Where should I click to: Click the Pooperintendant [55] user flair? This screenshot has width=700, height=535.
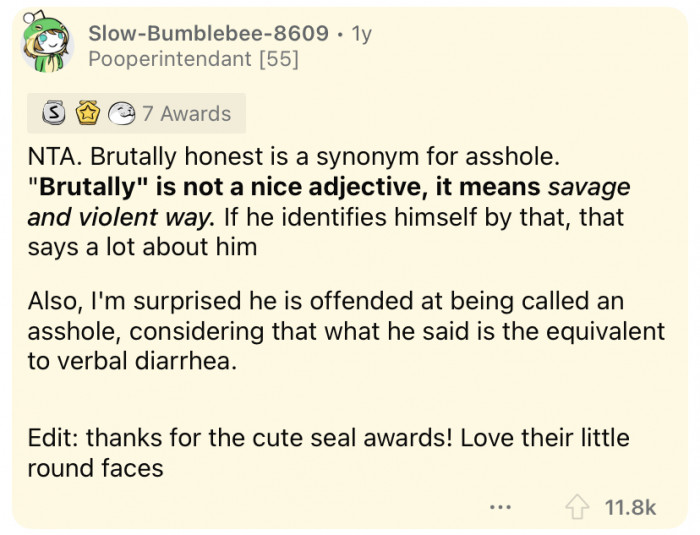pyautogui.click(x=193, y=60)
